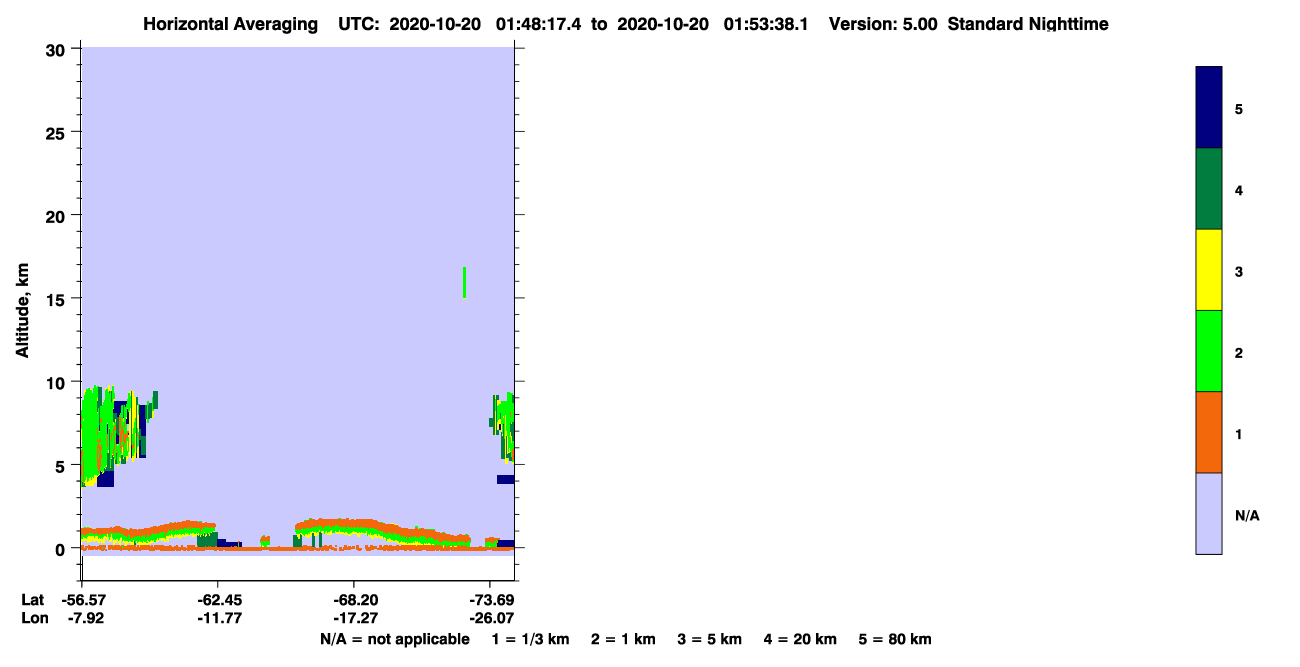Click the end time '01:53:38.1'
This screenshot has height=667, width=1300.
(x=765, y=24)
